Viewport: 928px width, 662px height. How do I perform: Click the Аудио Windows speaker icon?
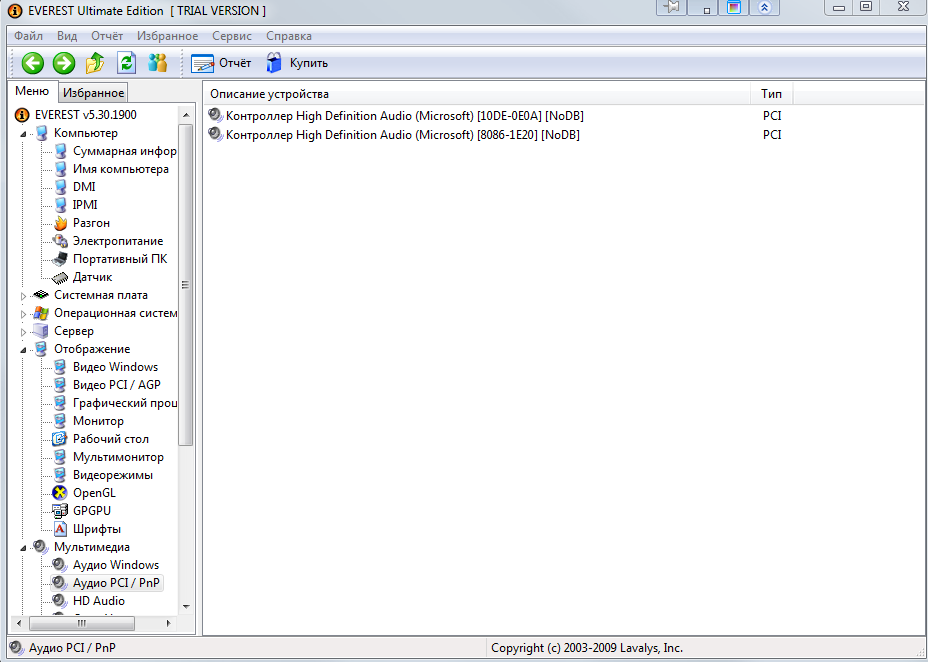(x=60, y=565)
